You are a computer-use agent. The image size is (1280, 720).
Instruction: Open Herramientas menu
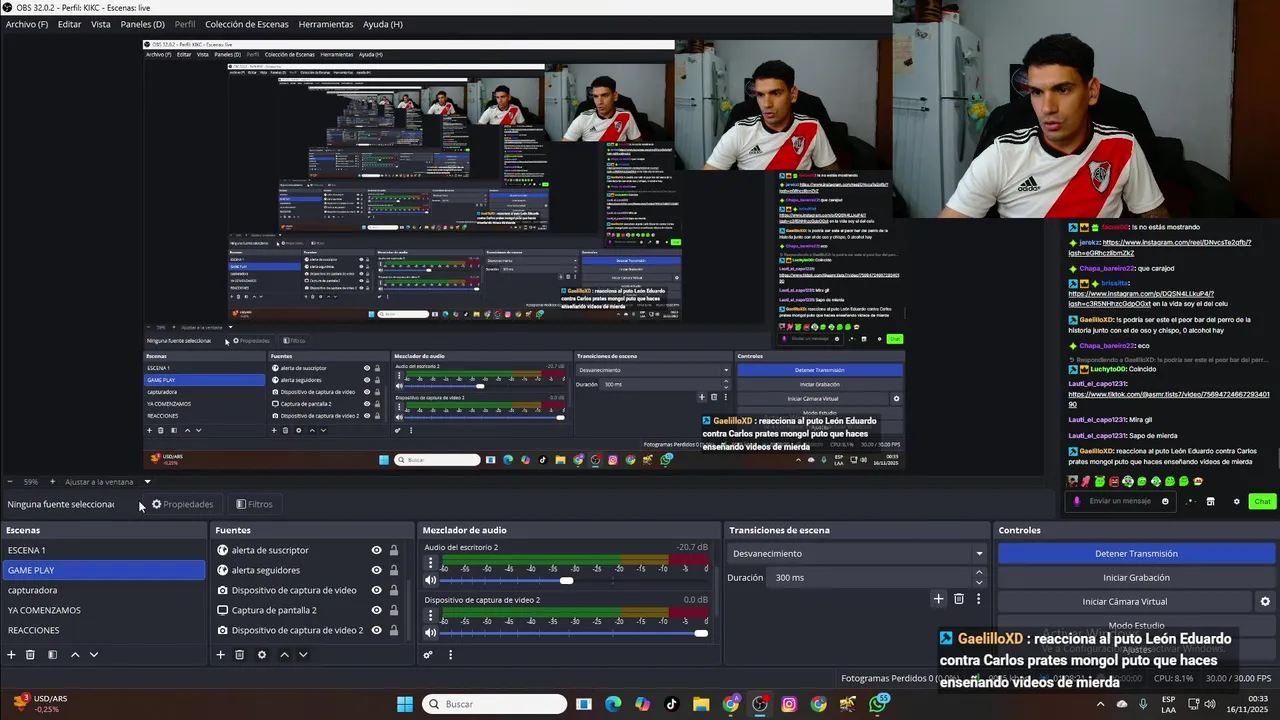[326, 24]
